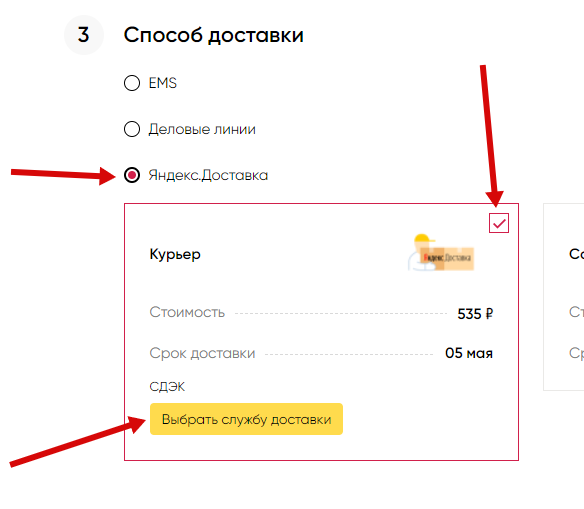Click the EMS label text
The width and height of the screenshot is (584, 509).
(162, 83)
